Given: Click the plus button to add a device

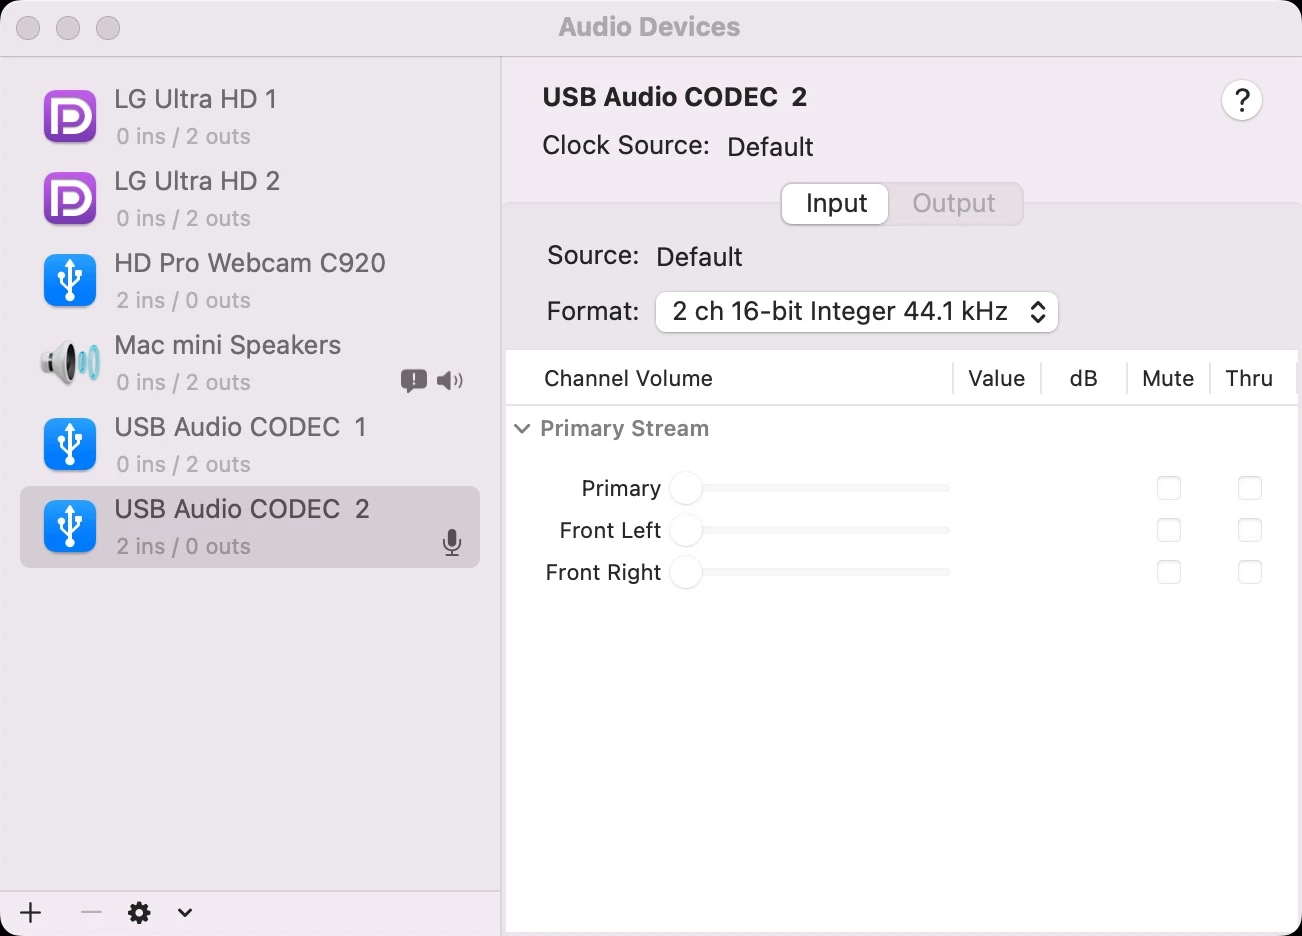Looking at the screenshot, I should 31,912.
